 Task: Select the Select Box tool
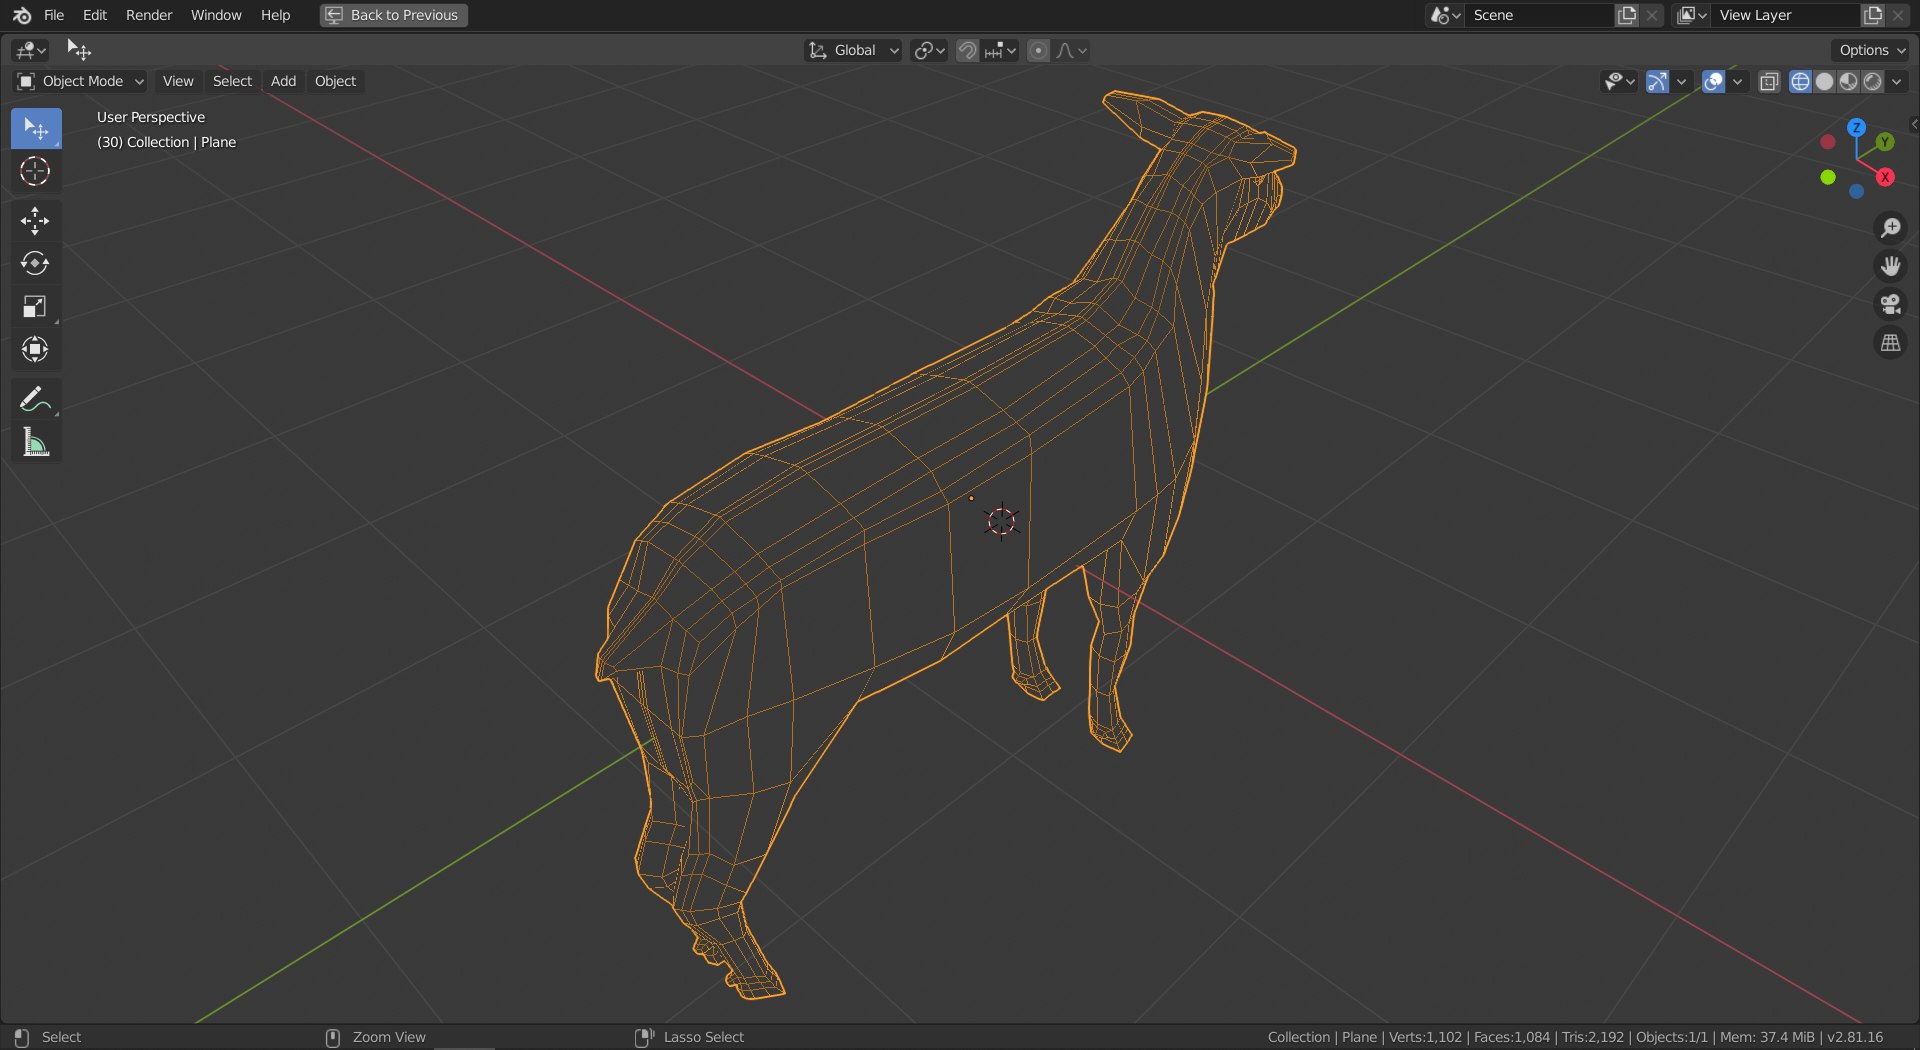click(36, 129)
